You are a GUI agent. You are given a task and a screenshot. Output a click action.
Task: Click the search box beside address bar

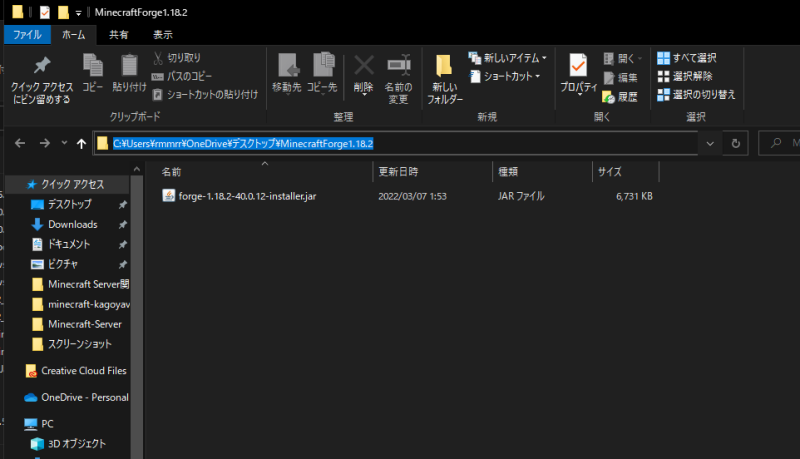781,143
